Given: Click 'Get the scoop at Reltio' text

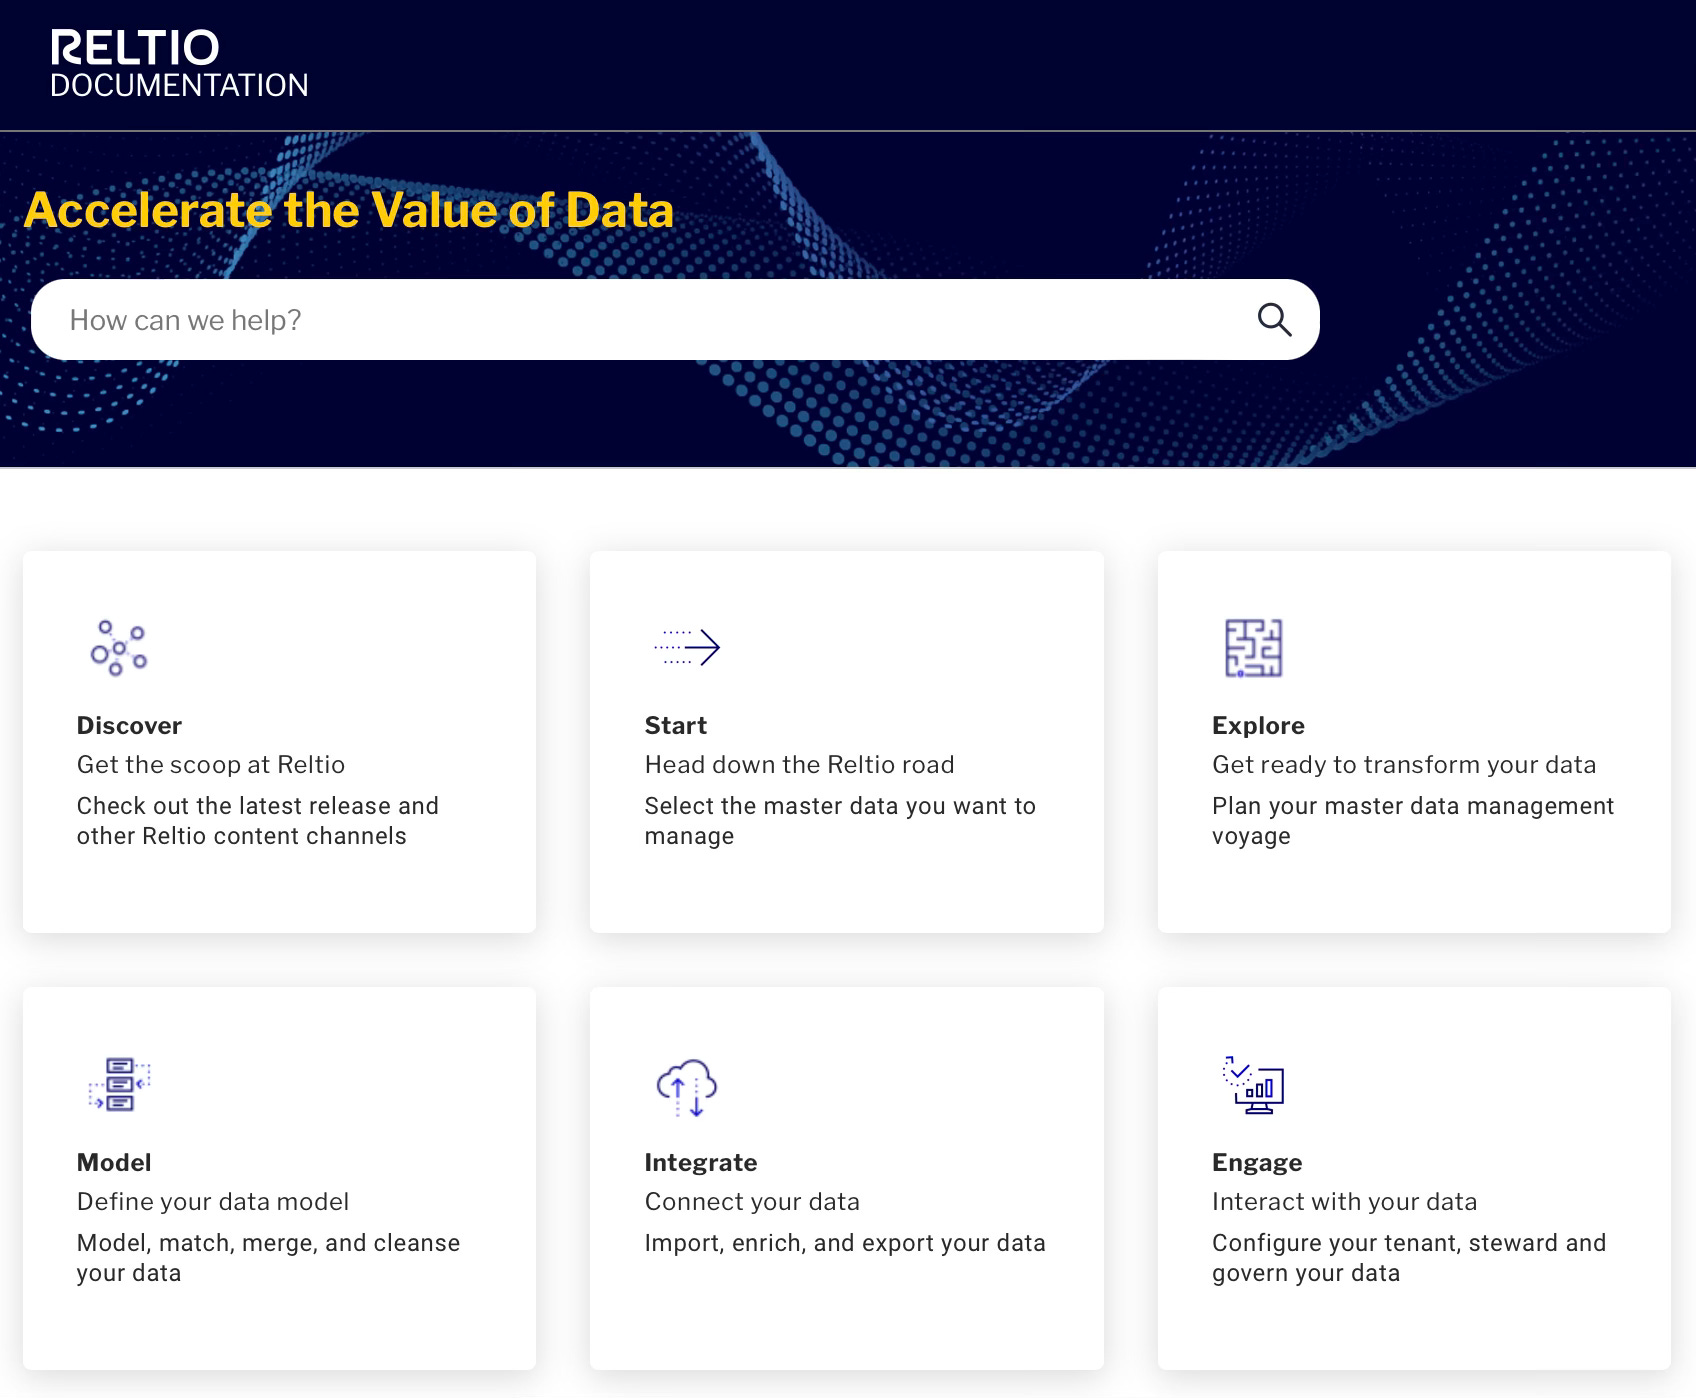Looking at the screenshot, I should 211,765.
